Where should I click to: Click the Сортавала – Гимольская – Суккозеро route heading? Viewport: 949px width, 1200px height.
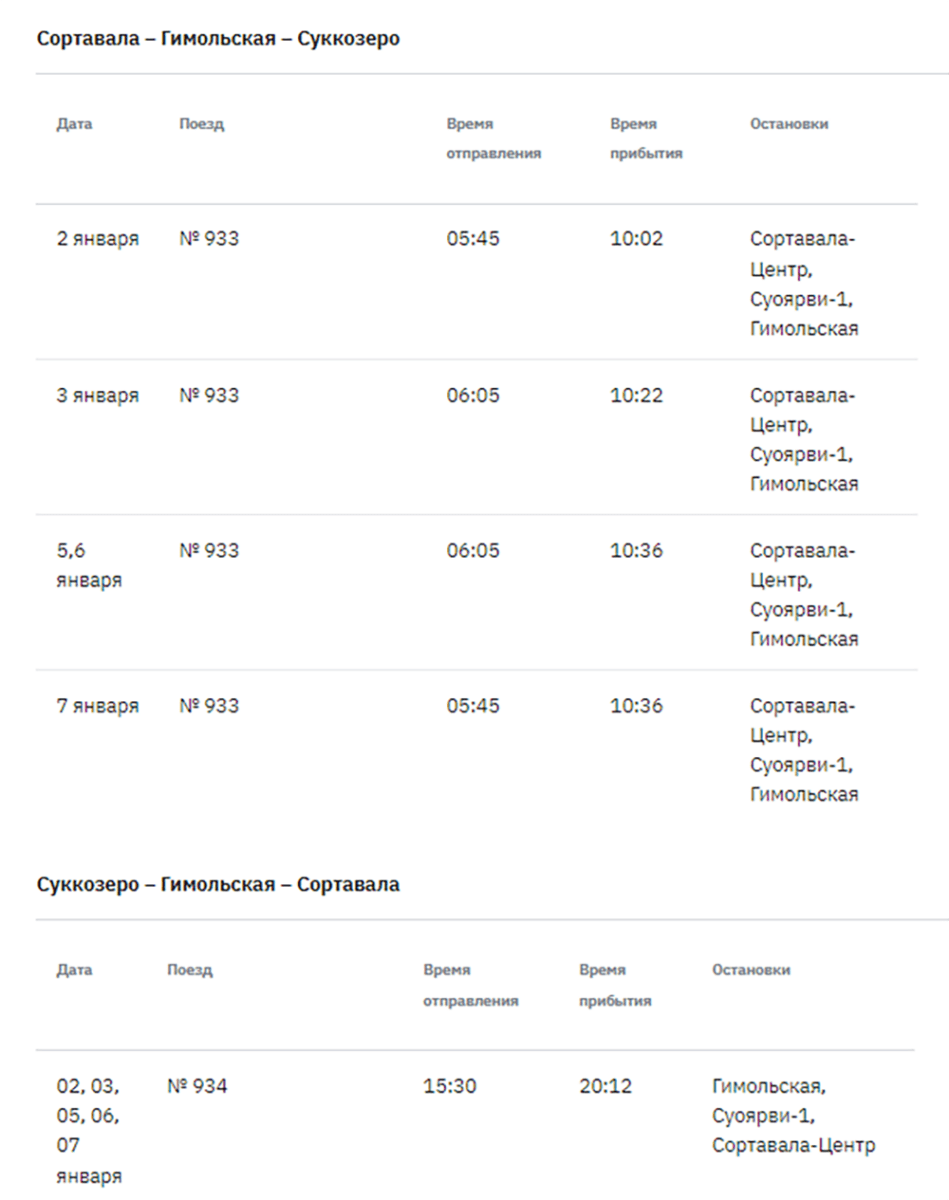pyautogui.click(x=218, y=39)
